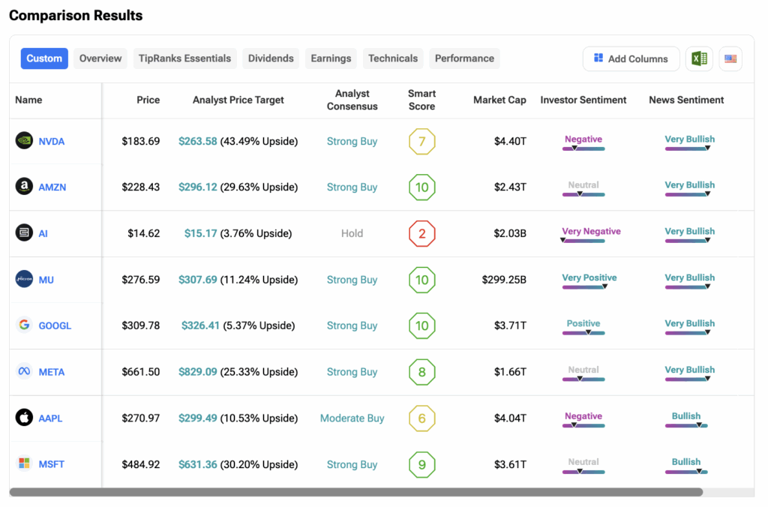
Task: Click the Apple logo icon
Action: click(24, 418)
